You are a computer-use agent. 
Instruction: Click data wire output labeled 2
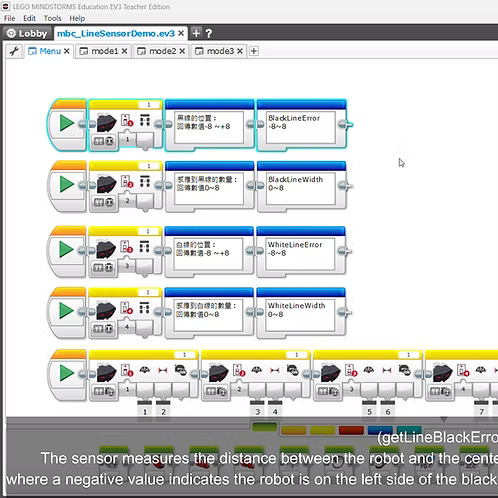click(163, 409)
